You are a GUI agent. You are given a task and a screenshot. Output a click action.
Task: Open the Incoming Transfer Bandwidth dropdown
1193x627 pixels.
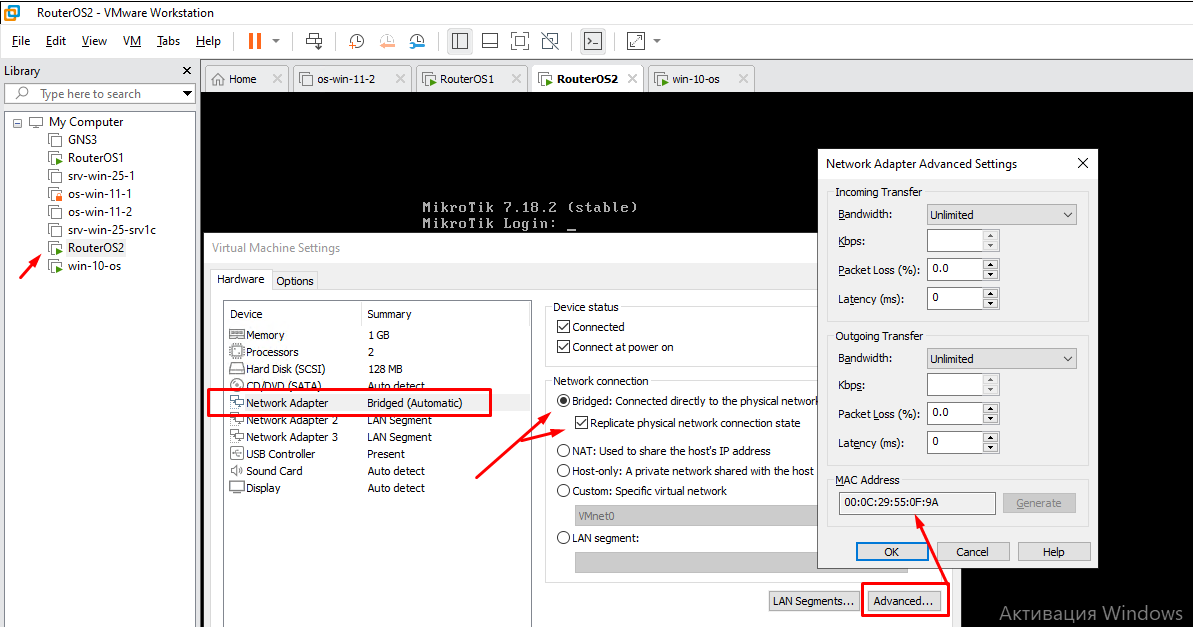pyautogui.click(x=1001, y=215)
